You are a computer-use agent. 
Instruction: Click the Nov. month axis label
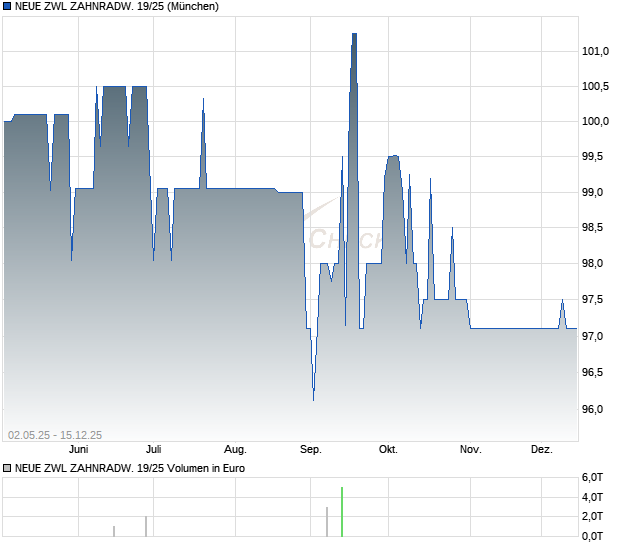471,450
